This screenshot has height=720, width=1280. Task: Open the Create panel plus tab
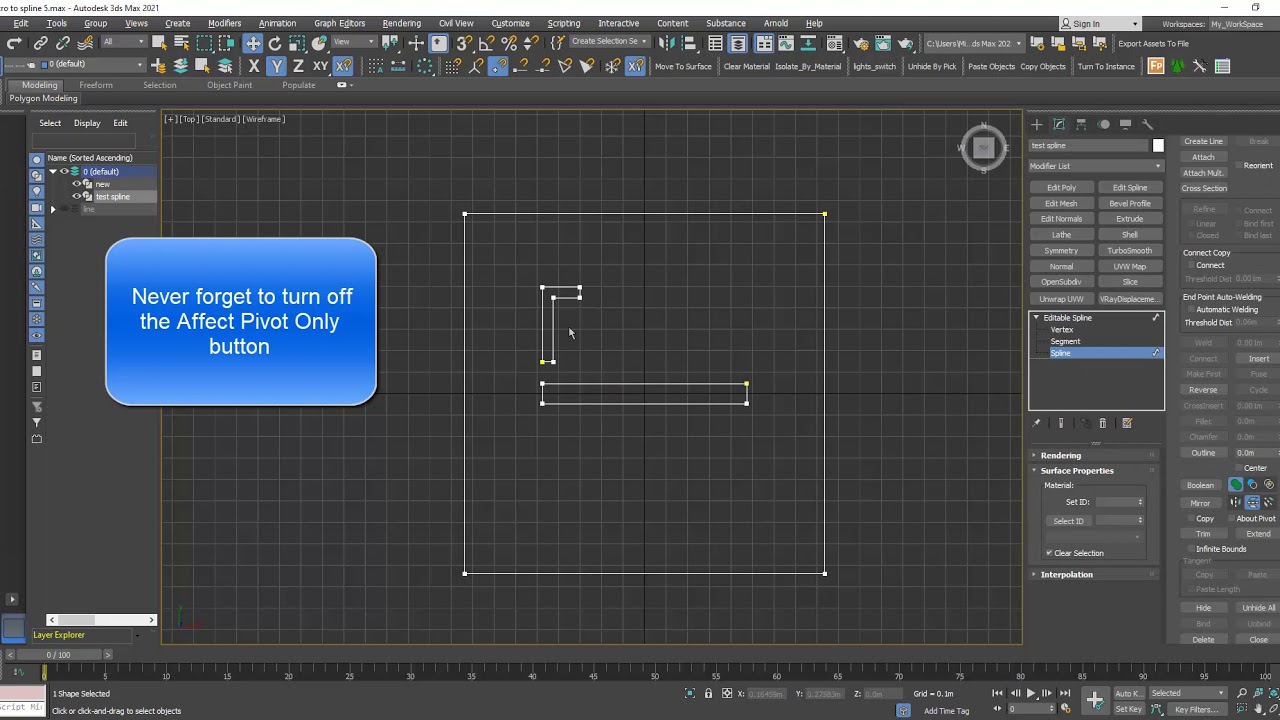click(1037, 124)
